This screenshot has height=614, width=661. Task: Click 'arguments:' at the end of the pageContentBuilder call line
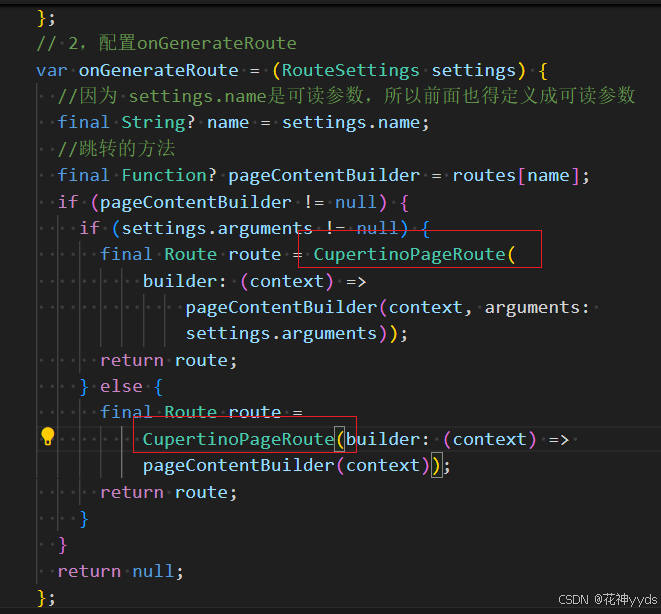[x=537, y=308]
